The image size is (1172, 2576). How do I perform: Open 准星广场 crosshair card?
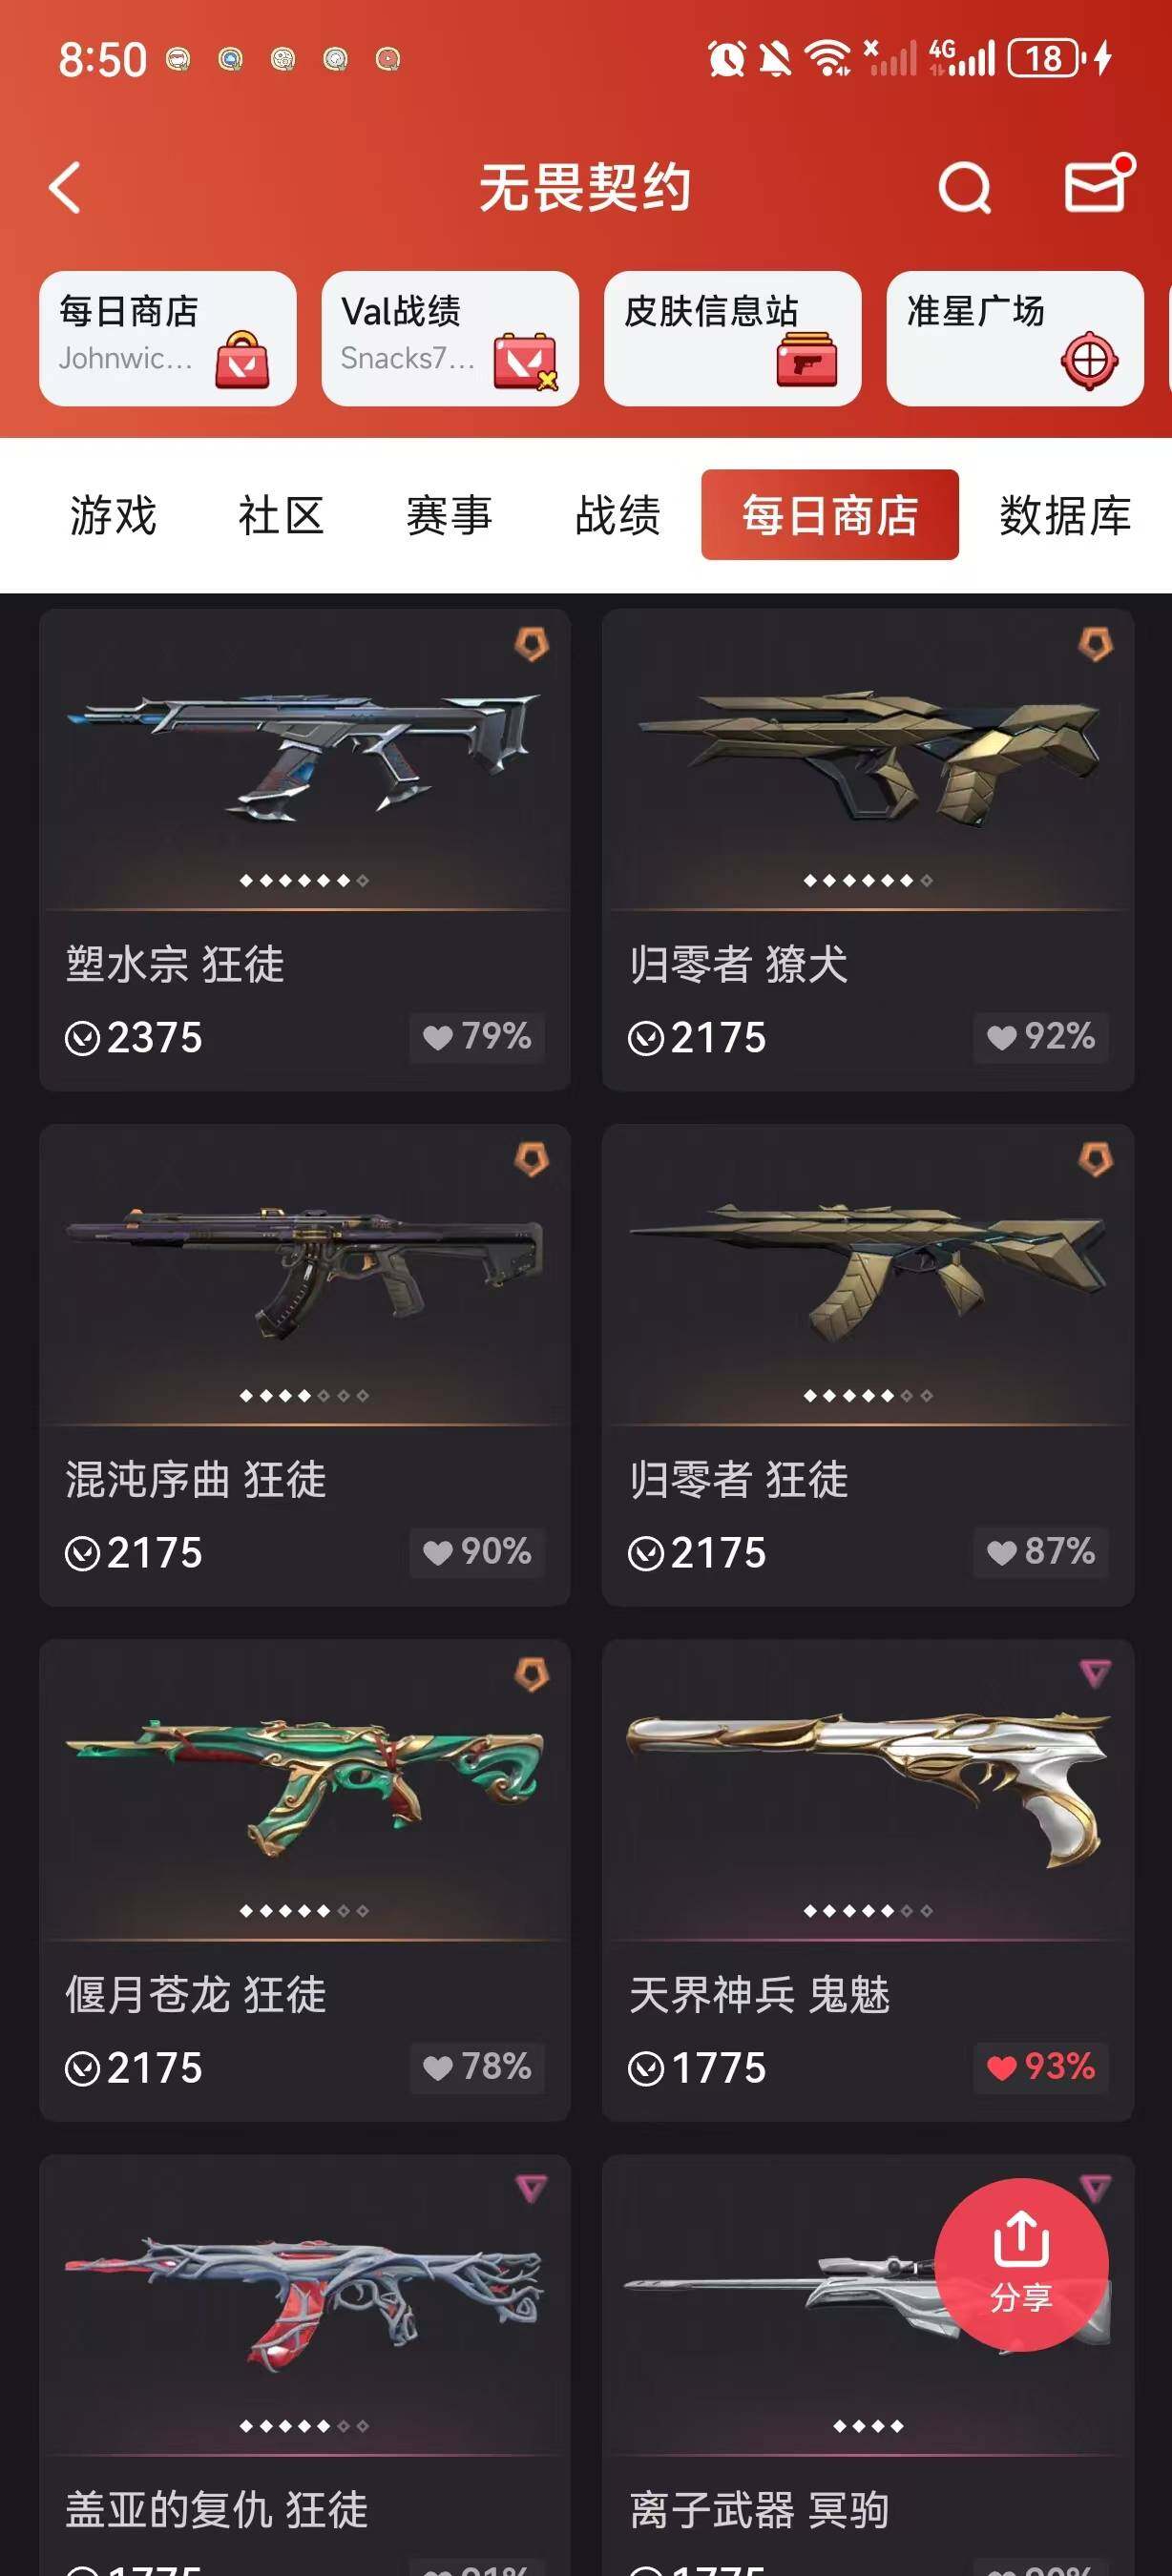coord(1015,338)
